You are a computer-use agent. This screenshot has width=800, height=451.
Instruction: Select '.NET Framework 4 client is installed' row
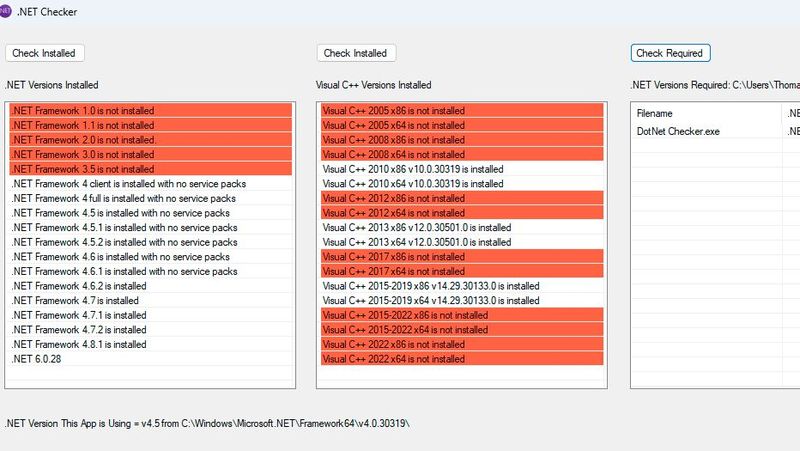click(151, 184)
